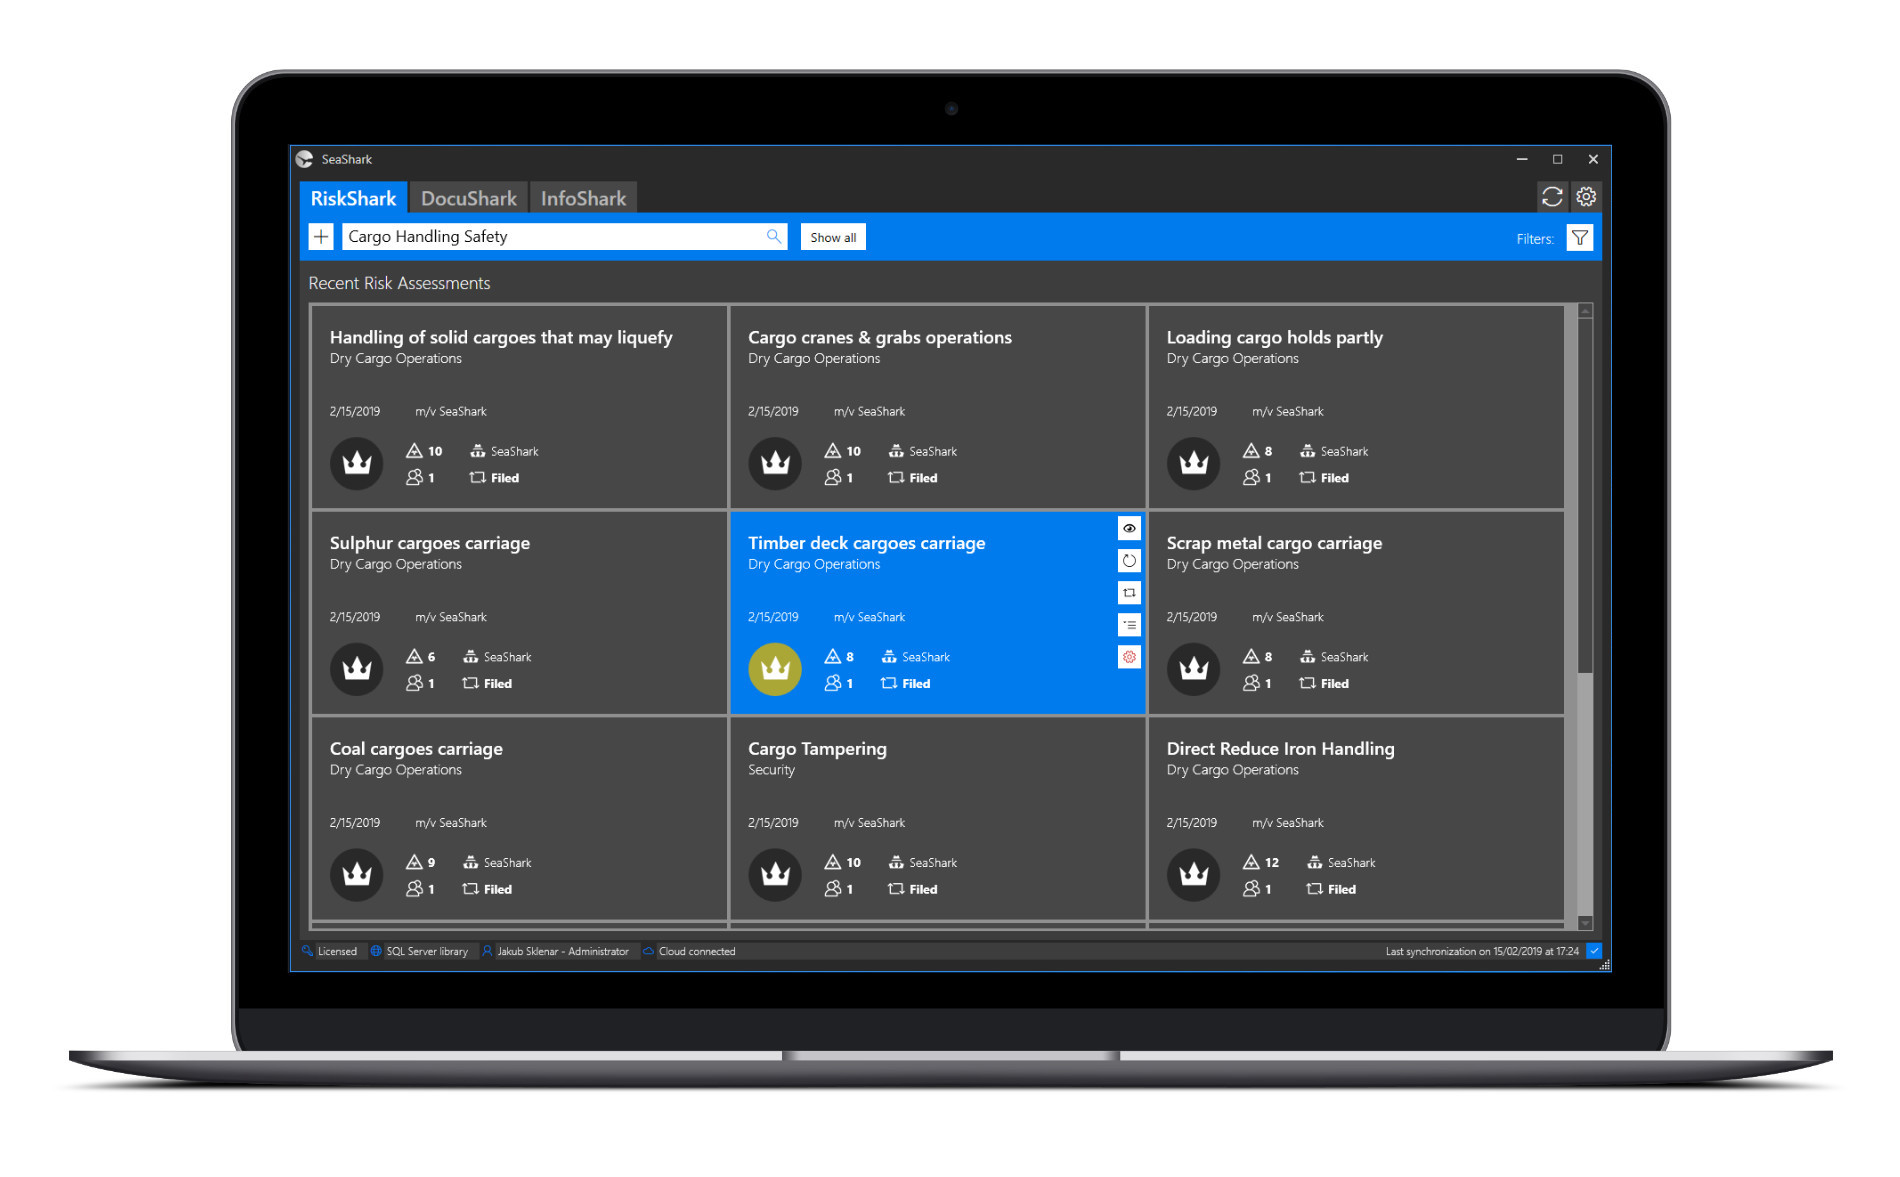Click crown badge on Cargo cranes & grabs card
This screenshot has height=1177, width=1900.
pos(775,463)
